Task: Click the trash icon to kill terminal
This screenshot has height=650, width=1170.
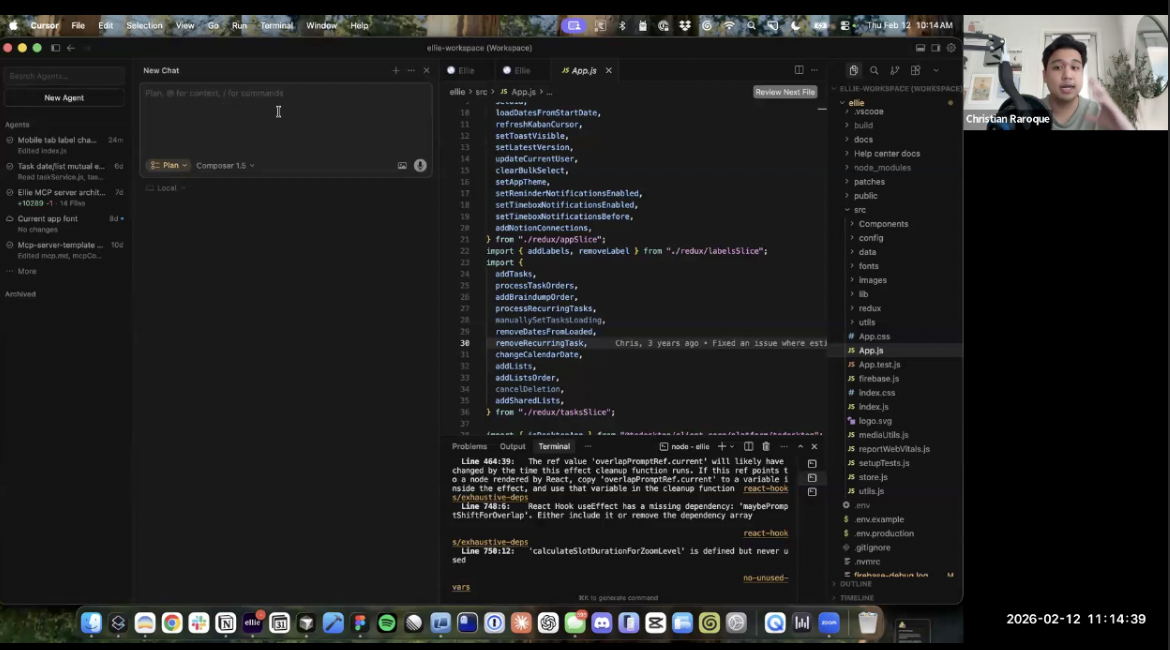Action: pyautogui.click(x=766, y=447)
